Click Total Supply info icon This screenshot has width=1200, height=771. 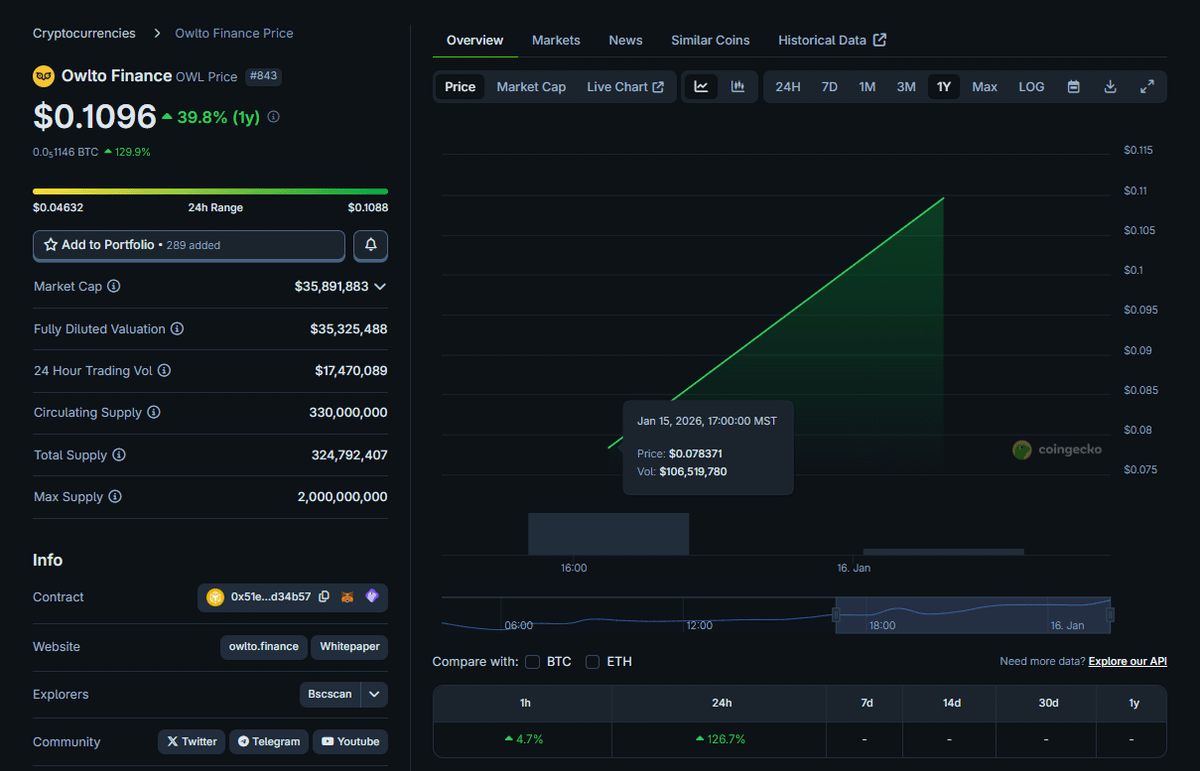[119, 455]
